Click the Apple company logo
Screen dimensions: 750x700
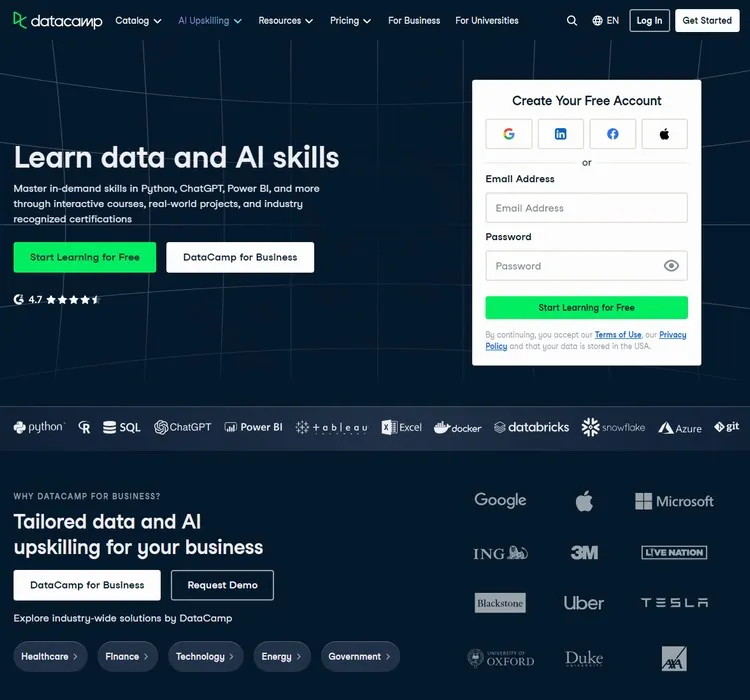click(584, 501)
